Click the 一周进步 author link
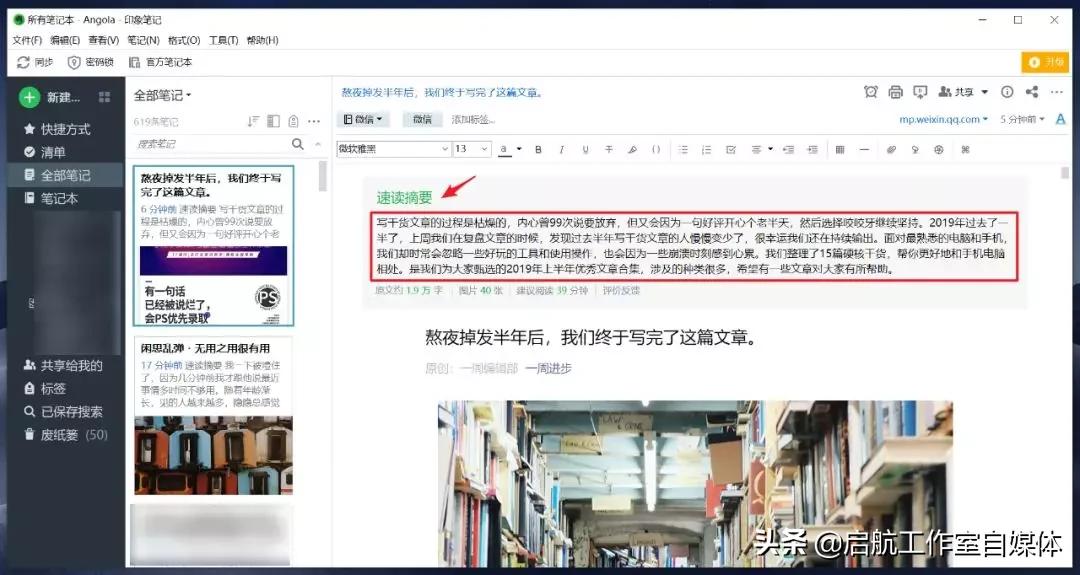 (x=548, y=368)
